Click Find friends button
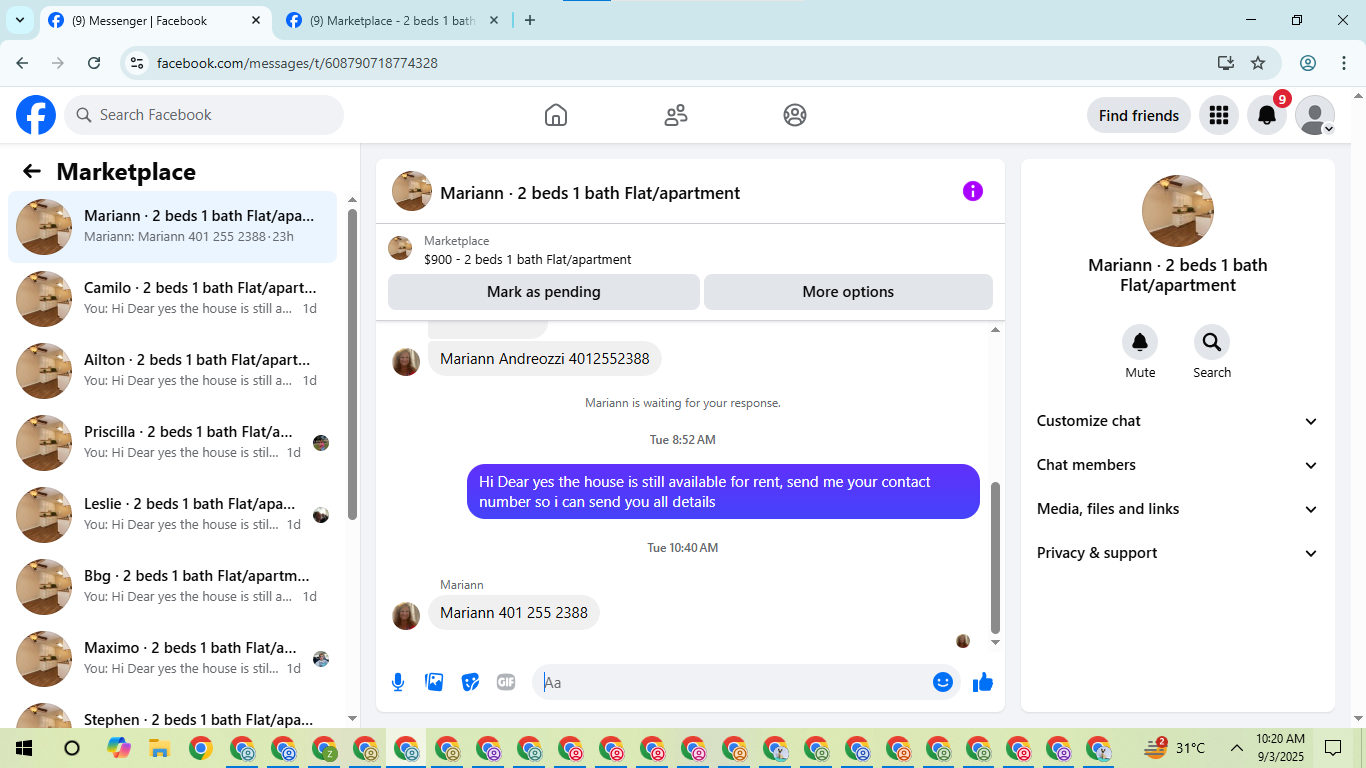1366x768 pixels. pos(1139,115)
